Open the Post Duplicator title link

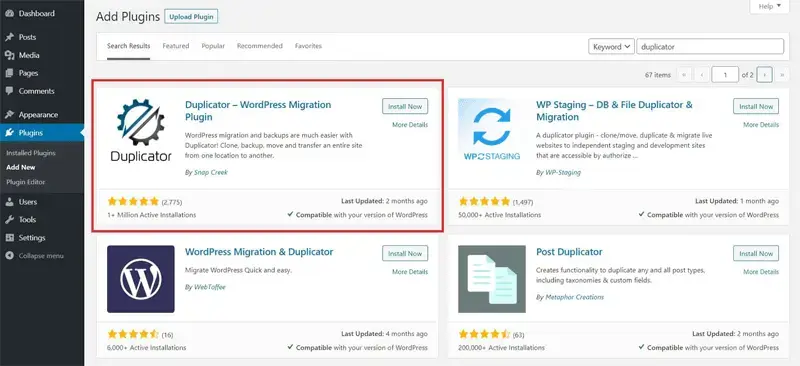click(569, 252)
